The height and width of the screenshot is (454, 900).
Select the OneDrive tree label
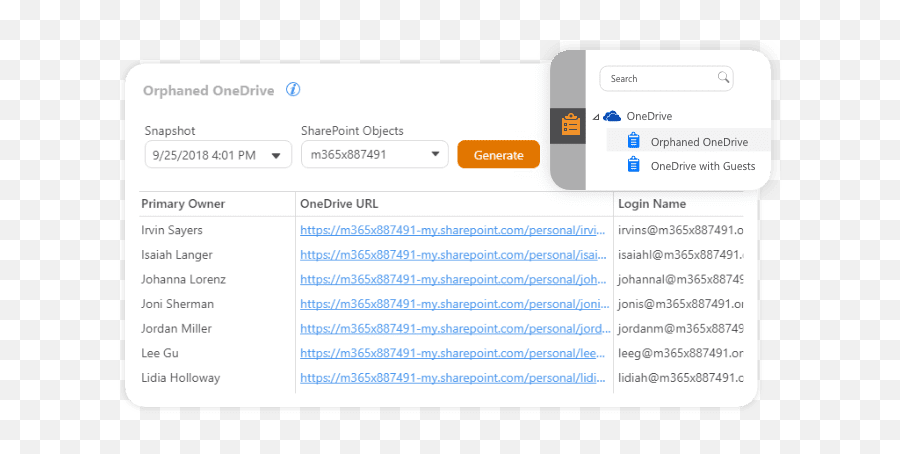tap(649, 116)
